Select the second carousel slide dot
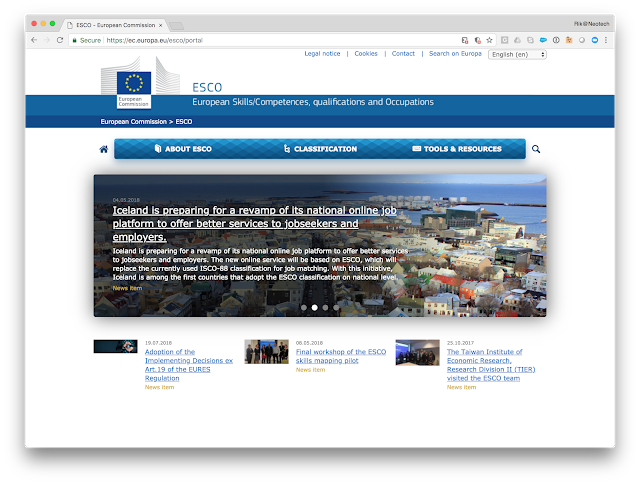This screenshot has height=484, width=640. pos(315,308)
